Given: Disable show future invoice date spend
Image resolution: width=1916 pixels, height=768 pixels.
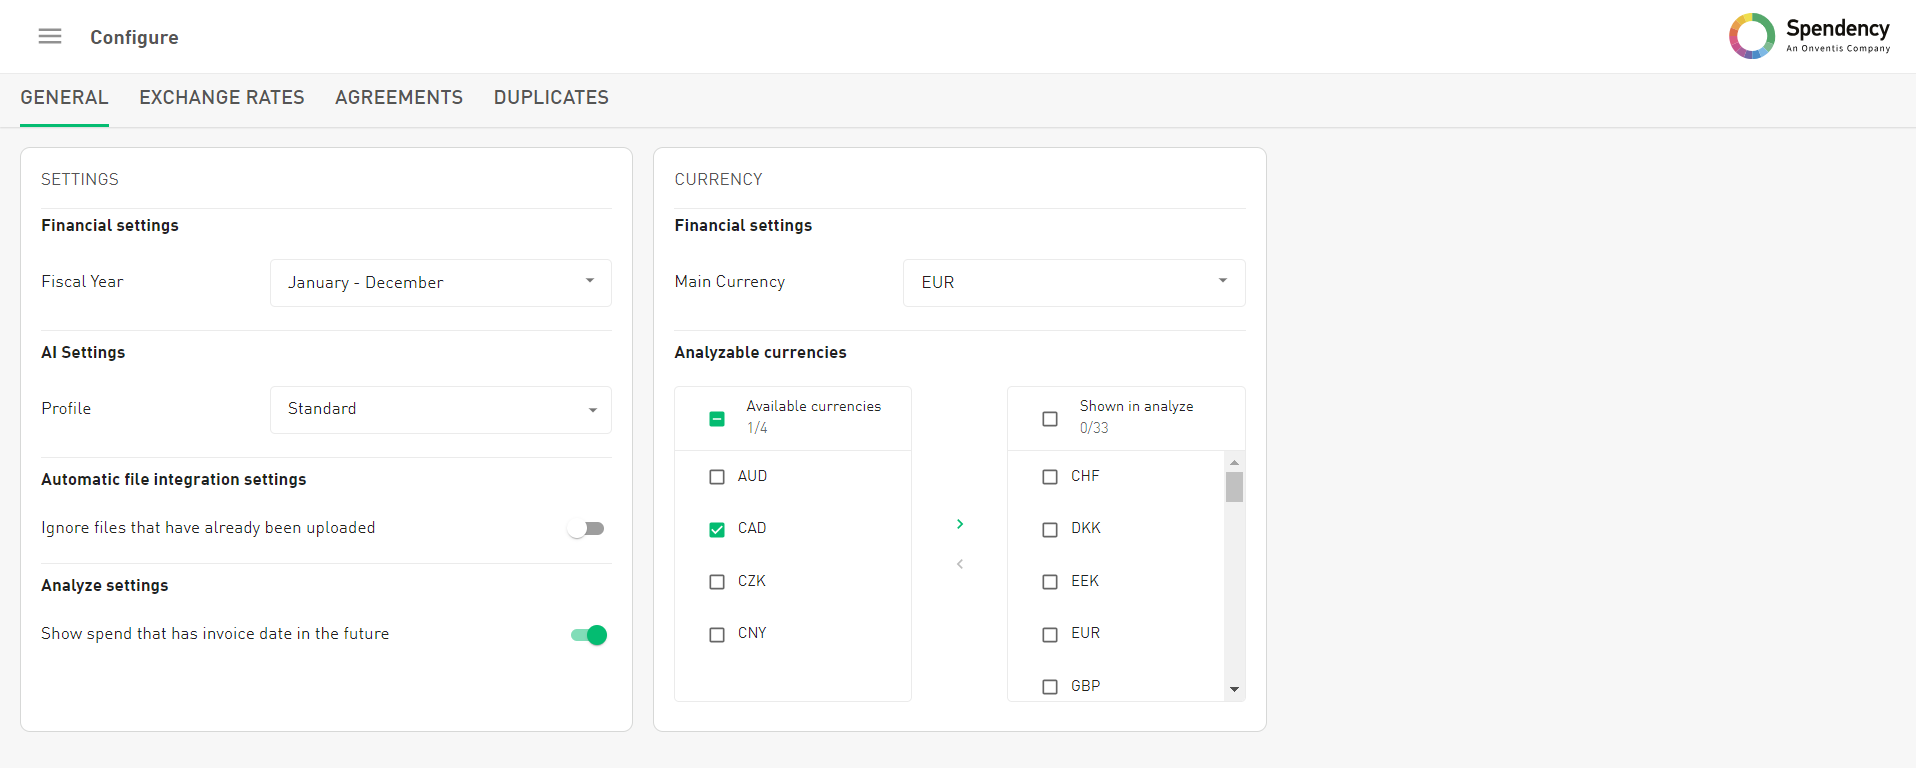Looking at the screenshot, I should point(589,635).
